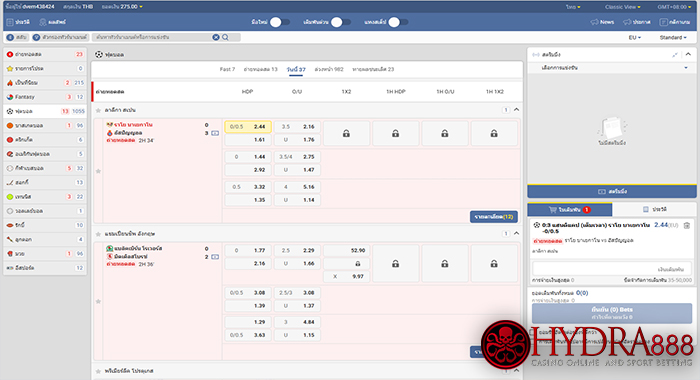Screen dimensions: 700x380
Task: Open the history tab in bet slip
Action: pyautogui.click(x=654, y=209)
